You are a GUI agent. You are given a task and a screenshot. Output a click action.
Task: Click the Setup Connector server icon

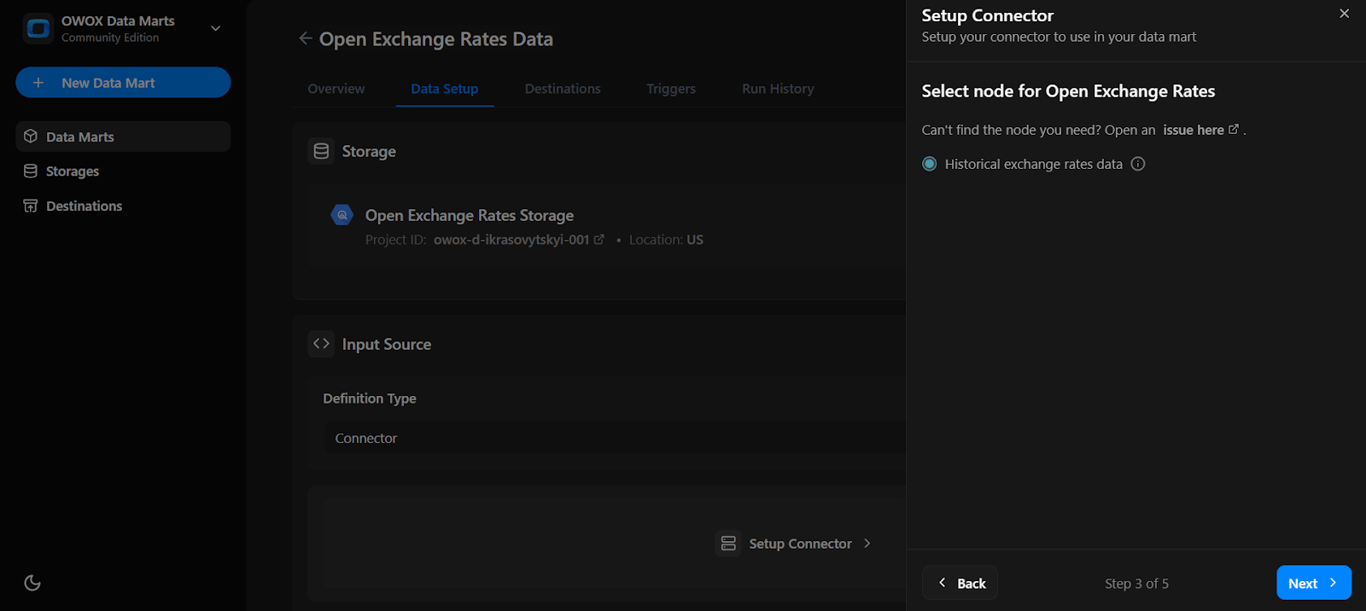pos(728,544)
